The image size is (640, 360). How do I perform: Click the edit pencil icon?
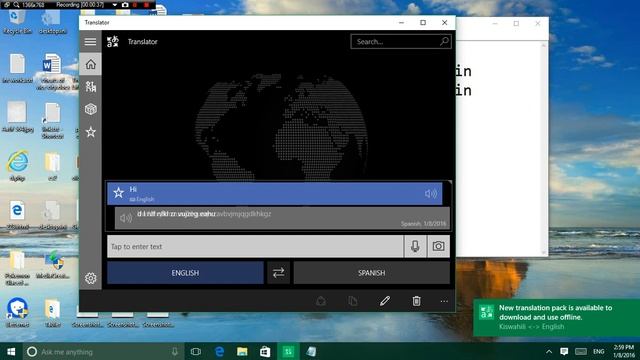[x=384, y=301]
